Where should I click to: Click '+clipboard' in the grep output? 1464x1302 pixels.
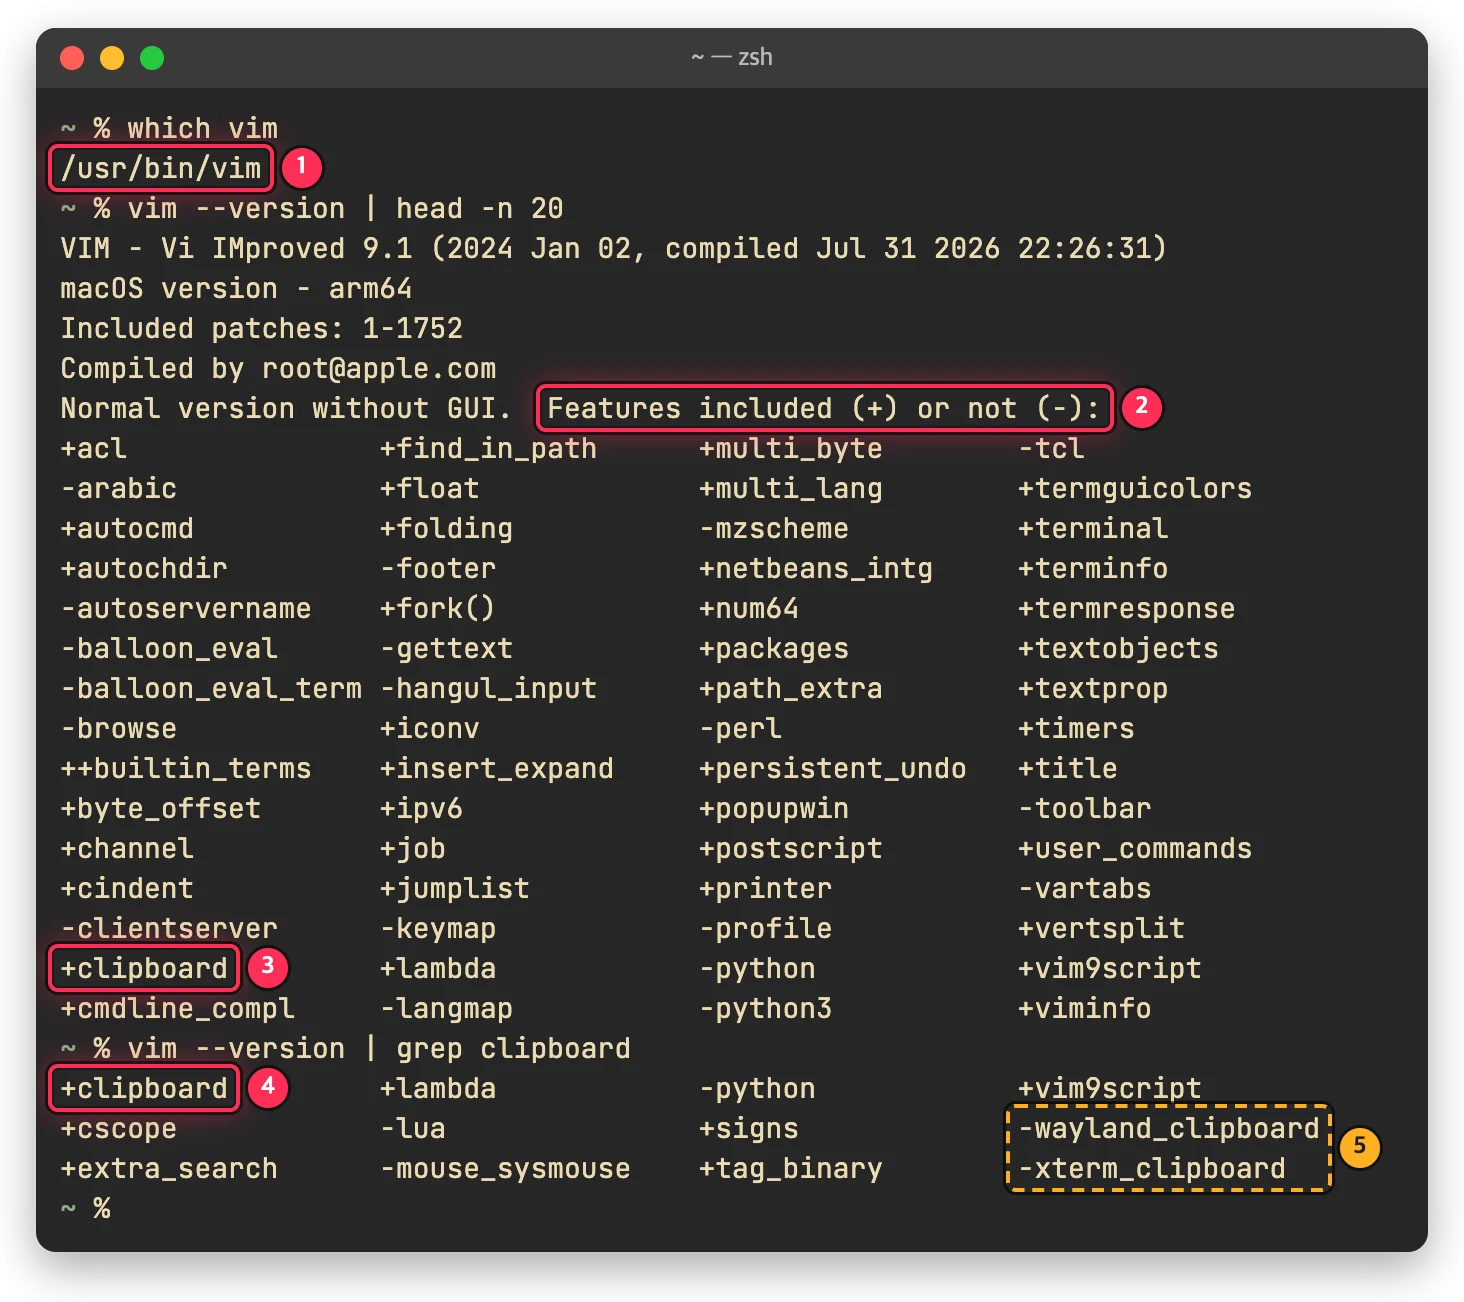144,1088
